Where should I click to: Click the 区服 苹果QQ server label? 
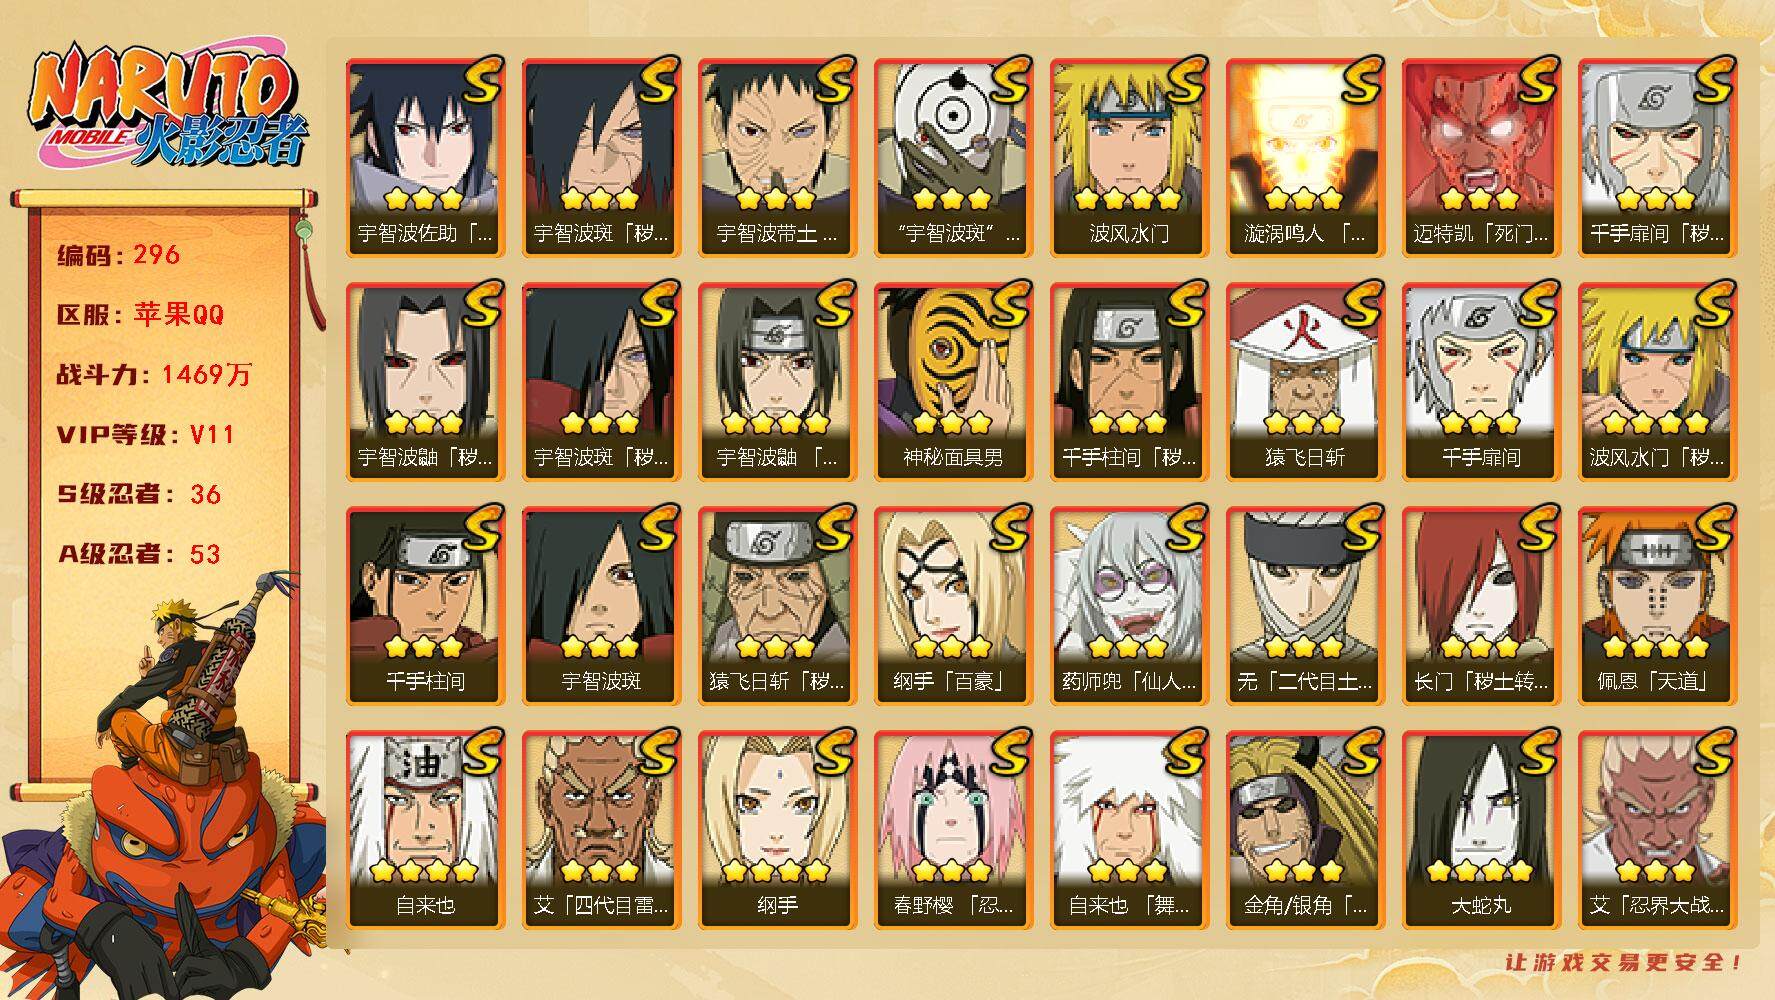click(x=141, y=315)
